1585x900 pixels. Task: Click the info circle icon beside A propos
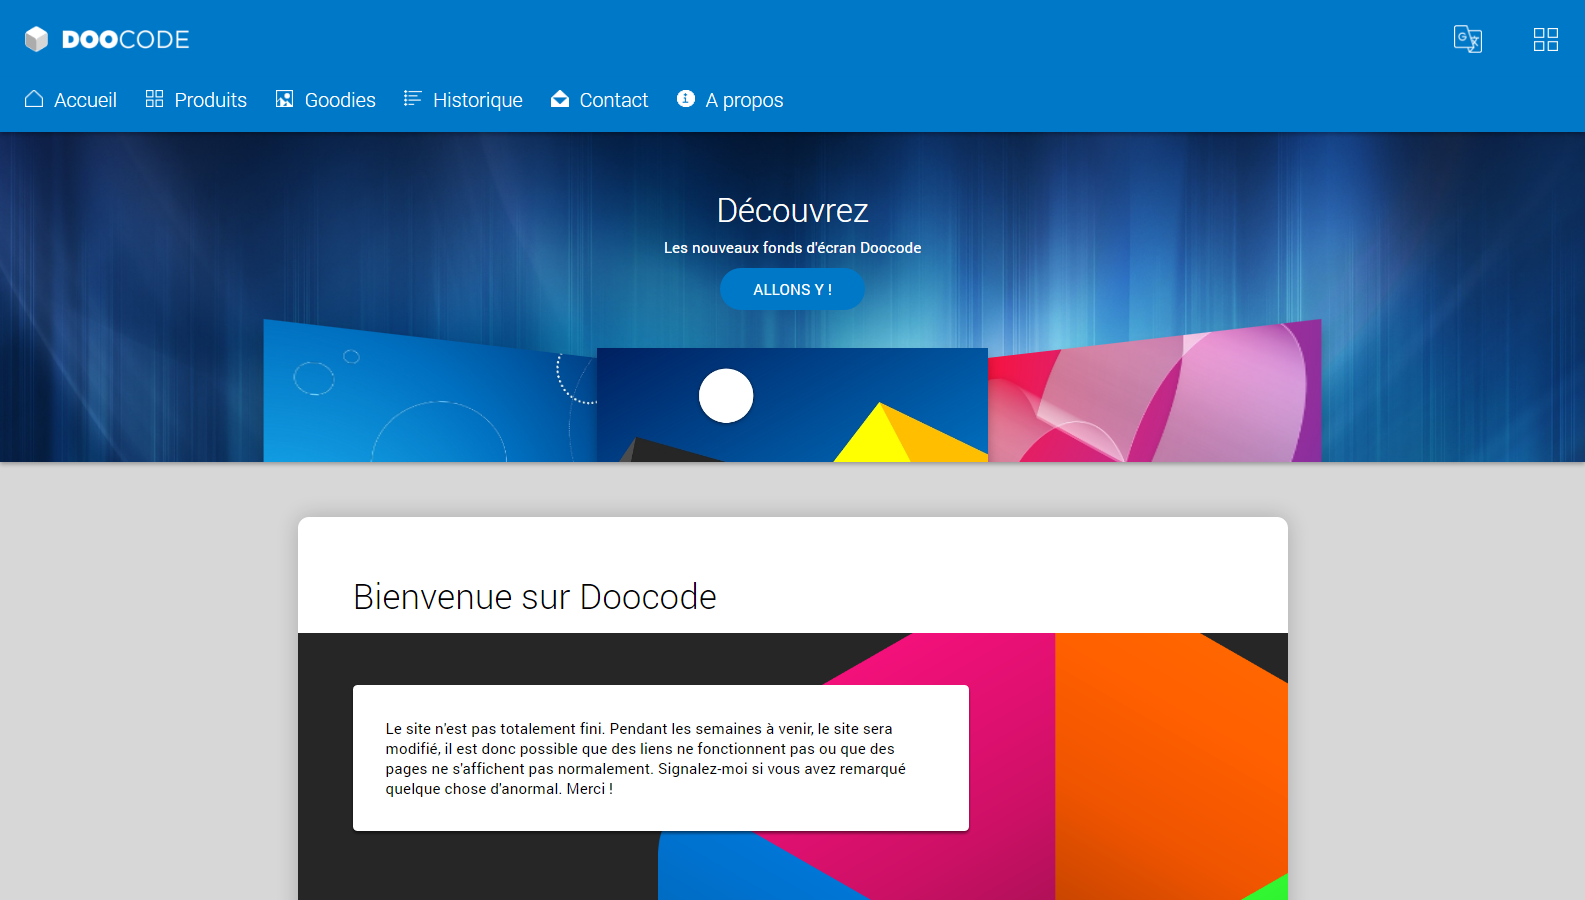click(x=685, y=98)
